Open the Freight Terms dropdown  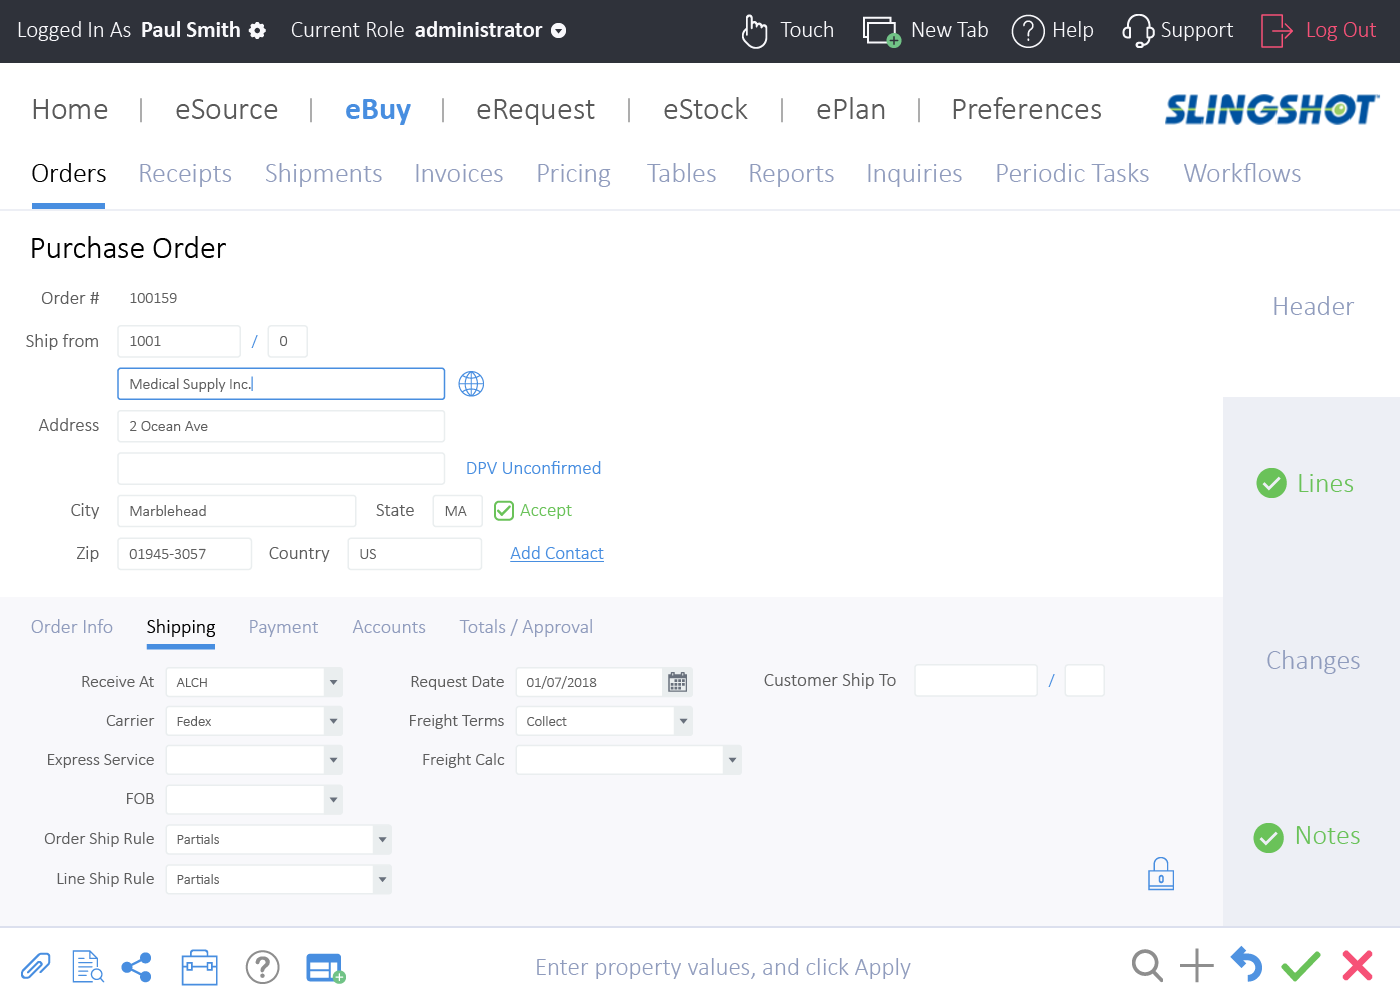683,721
